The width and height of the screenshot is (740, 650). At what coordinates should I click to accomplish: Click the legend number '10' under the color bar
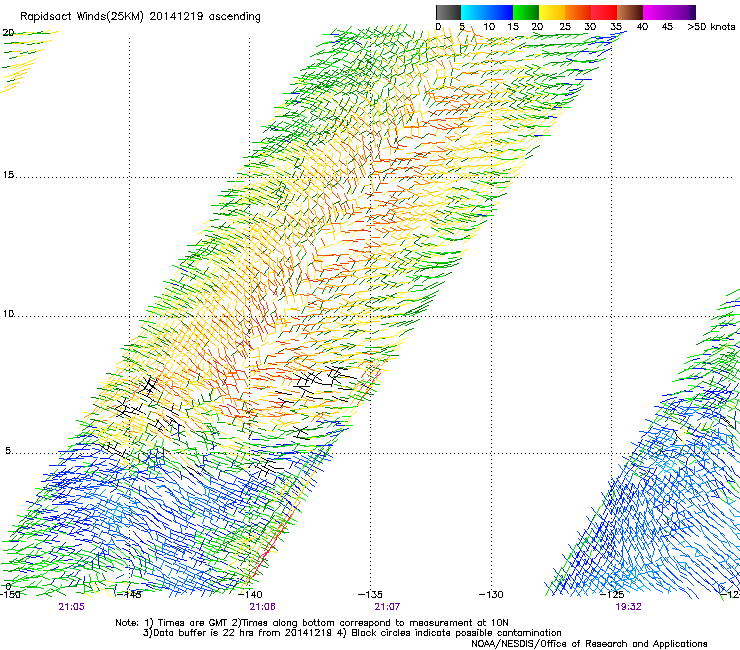tap(489, 27)
